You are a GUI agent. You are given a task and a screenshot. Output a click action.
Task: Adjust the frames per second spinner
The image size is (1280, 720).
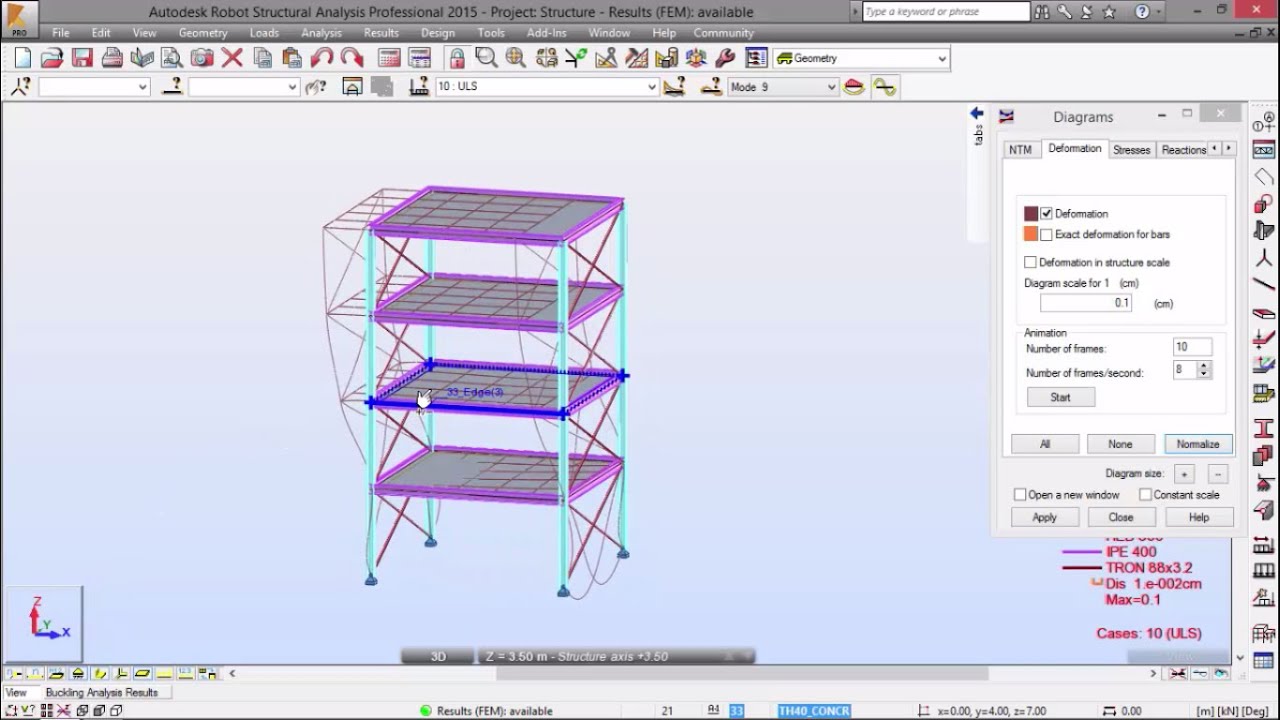click(1203, 369)
